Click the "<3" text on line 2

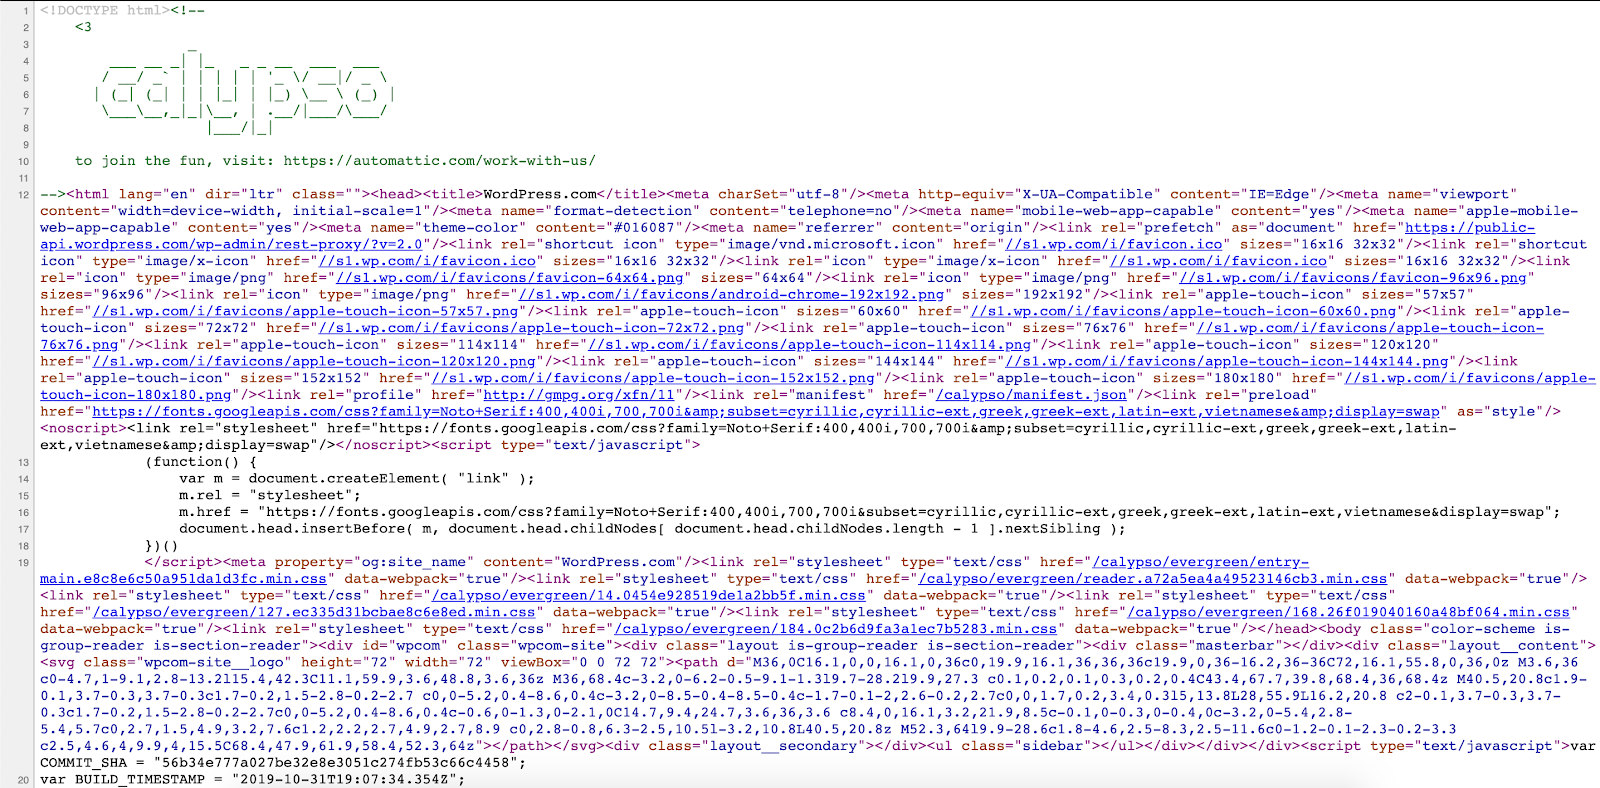(x=83, y=27)
